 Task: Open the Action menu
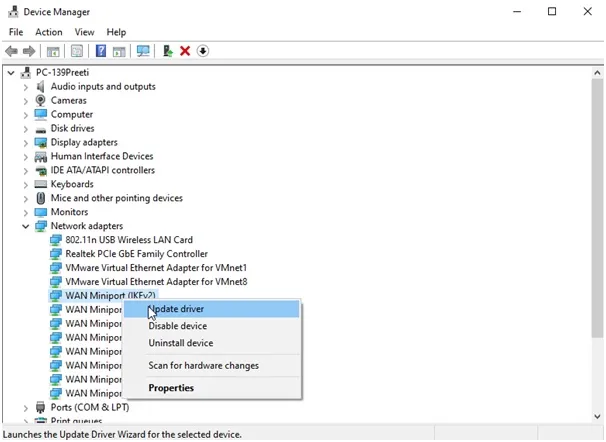coord(49,32)
